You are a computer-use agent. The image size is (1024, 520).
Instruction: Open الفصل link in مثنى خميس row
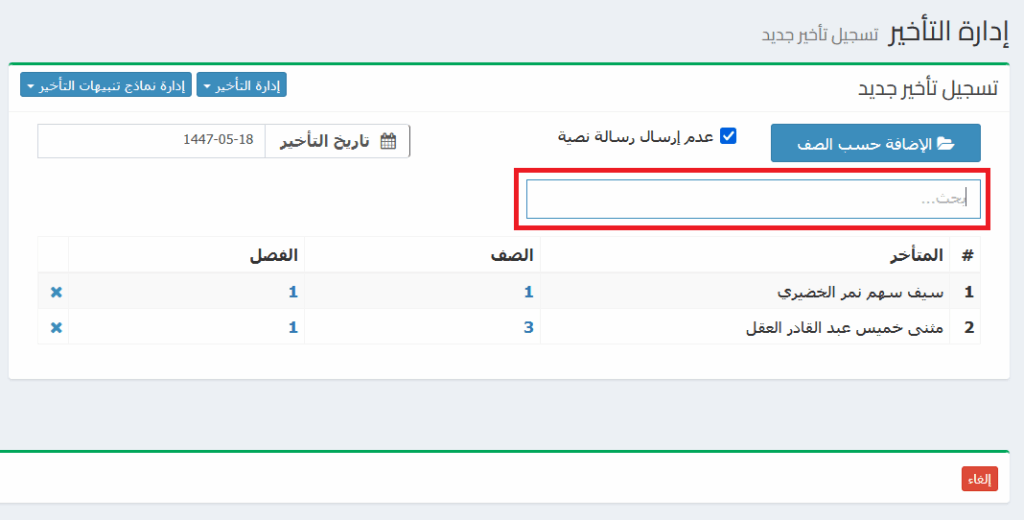click(293, 328)
